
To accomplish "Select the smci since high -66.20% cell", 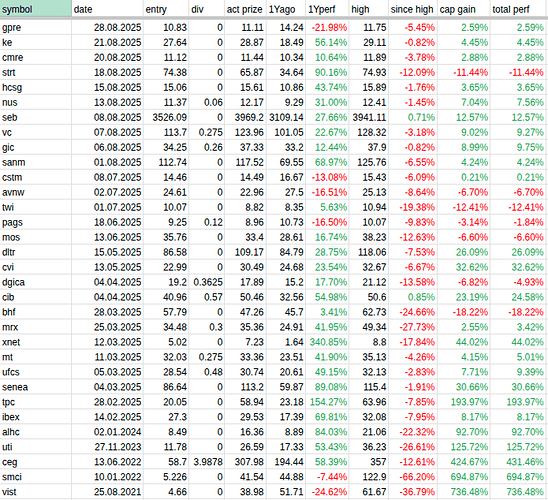I will pos(413,477).
